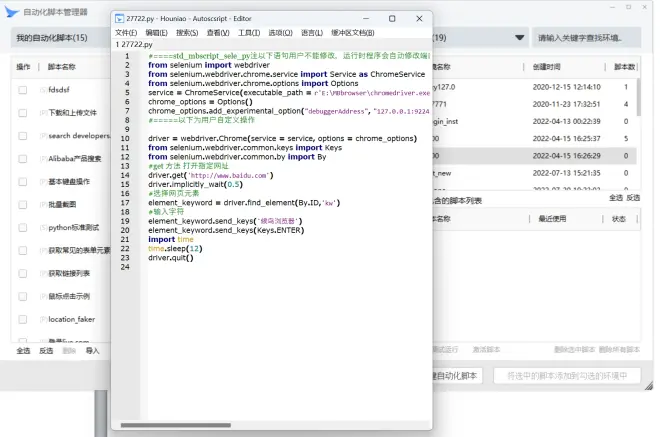This screenshot has height=437, width=660.
Task: Select environment row dated 2020-11-23 17:32:51
Action: [535, 104]
